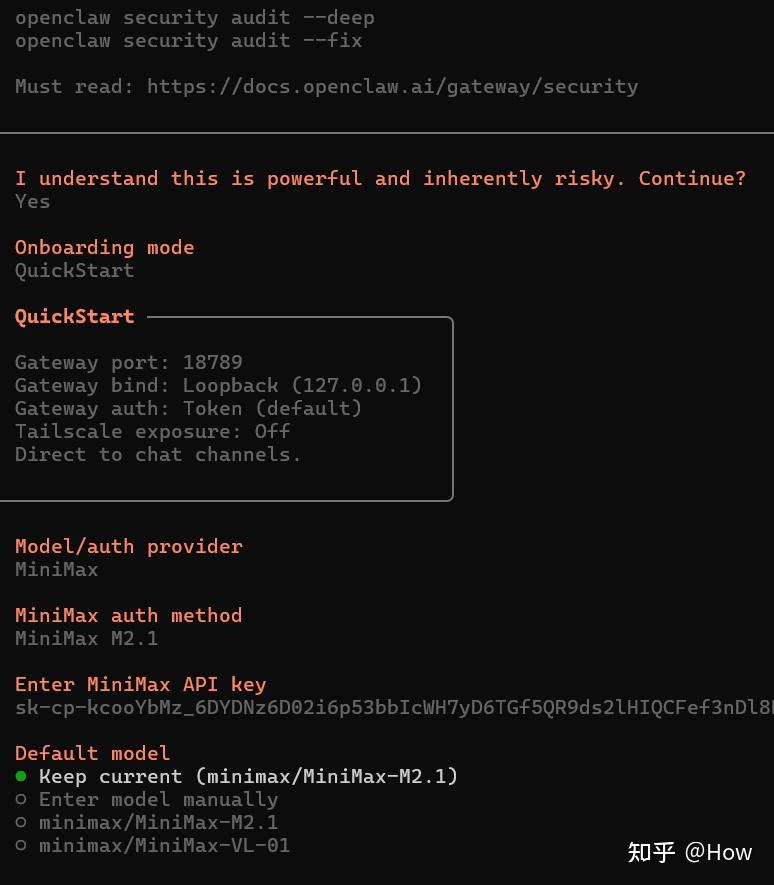Click the Zhihu watermark logo

click(x=651, y=852)
